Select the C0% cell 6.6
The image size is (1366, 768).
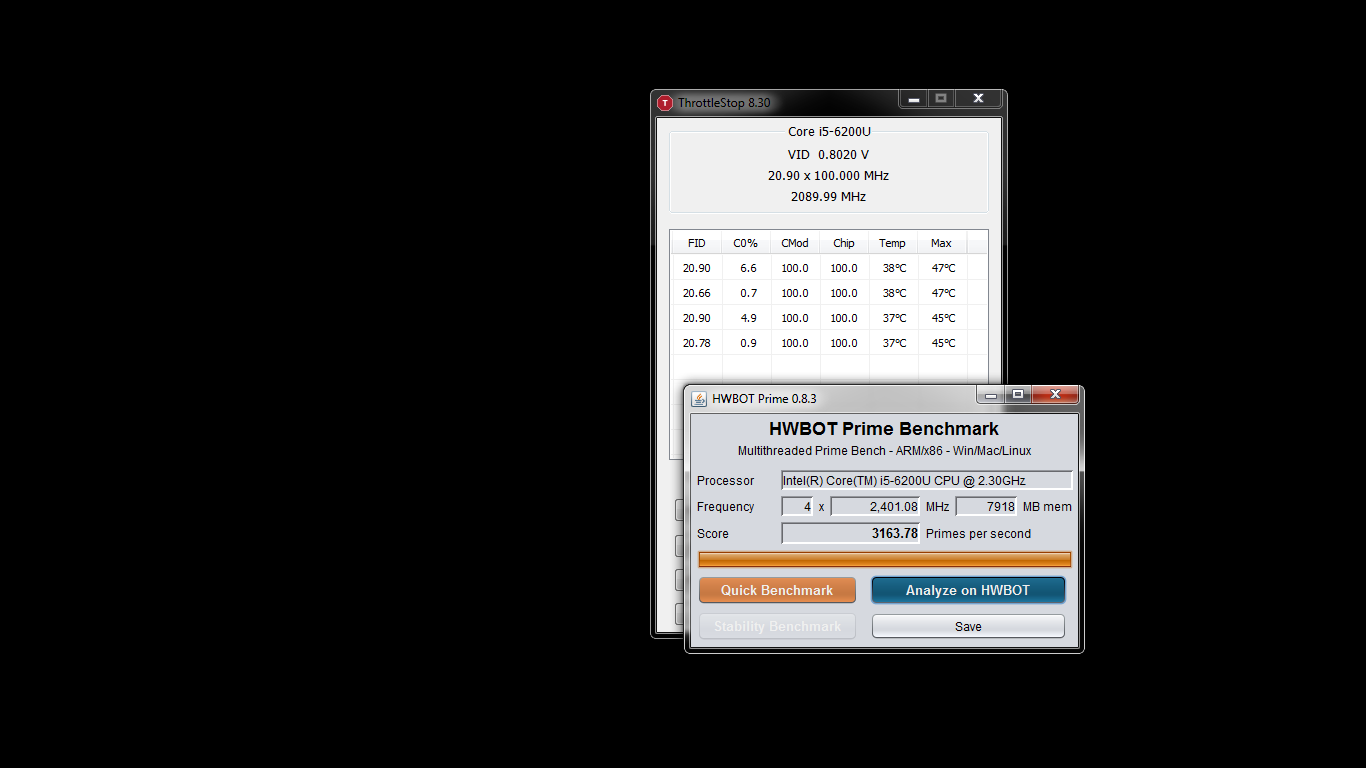(748, 268)
